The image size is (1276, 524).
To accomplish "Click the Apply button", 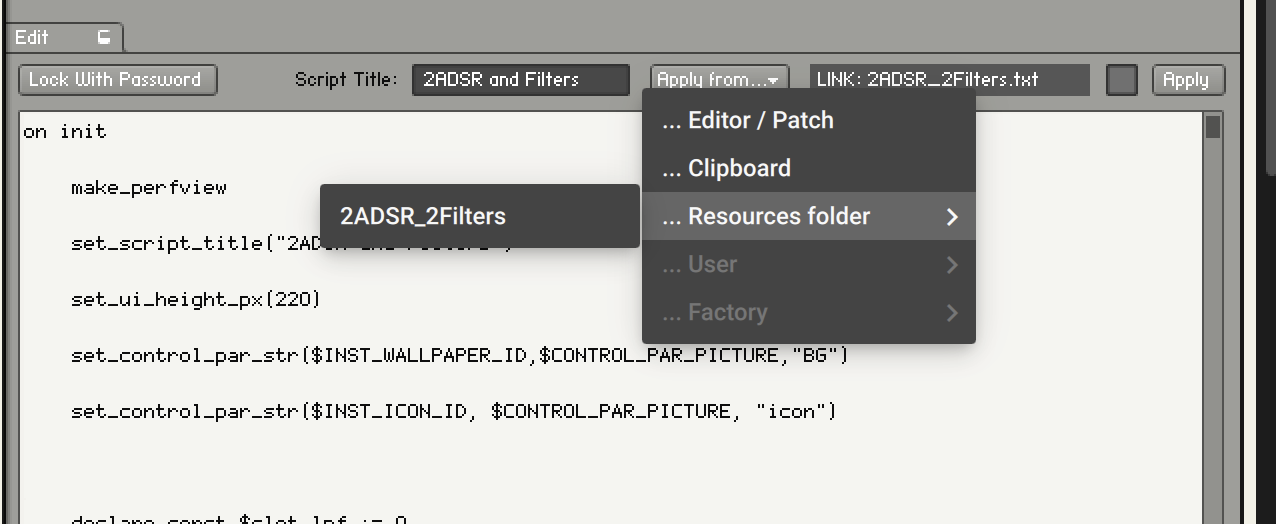I will pos(1187,80).
